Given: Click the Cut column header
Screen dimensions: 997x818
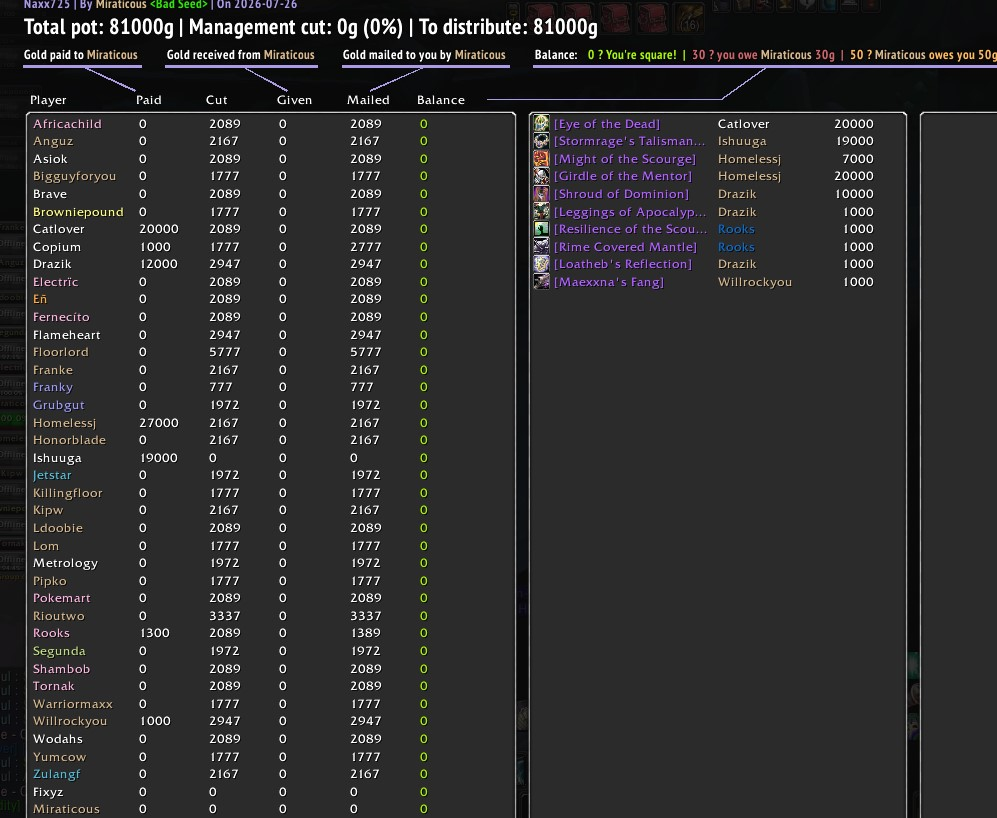Looking at the screenshot, I should tap(216, 100).
